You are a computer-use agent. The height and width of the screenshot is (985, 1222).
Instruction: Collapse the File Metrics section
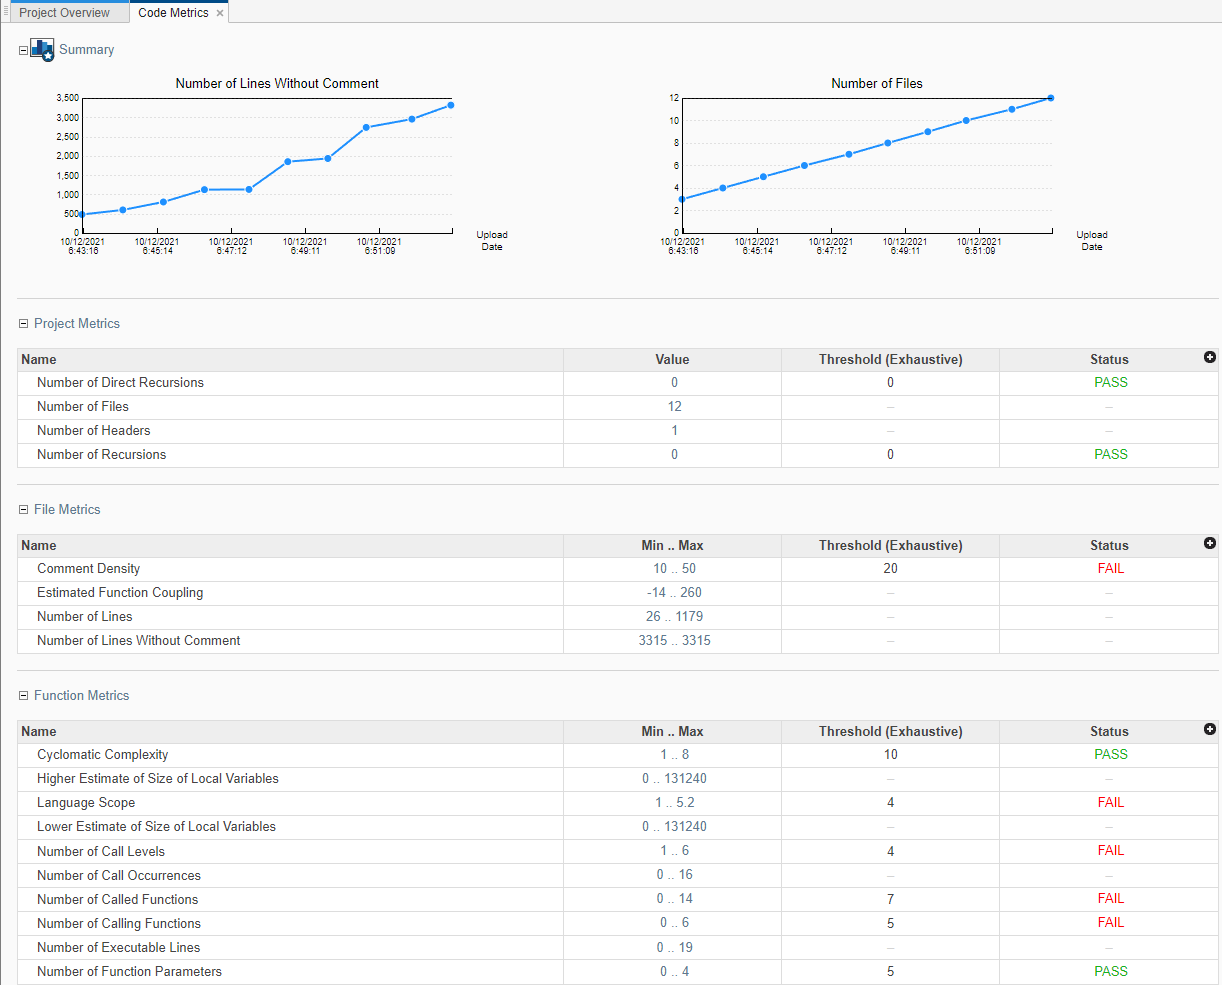coord(24,510)
